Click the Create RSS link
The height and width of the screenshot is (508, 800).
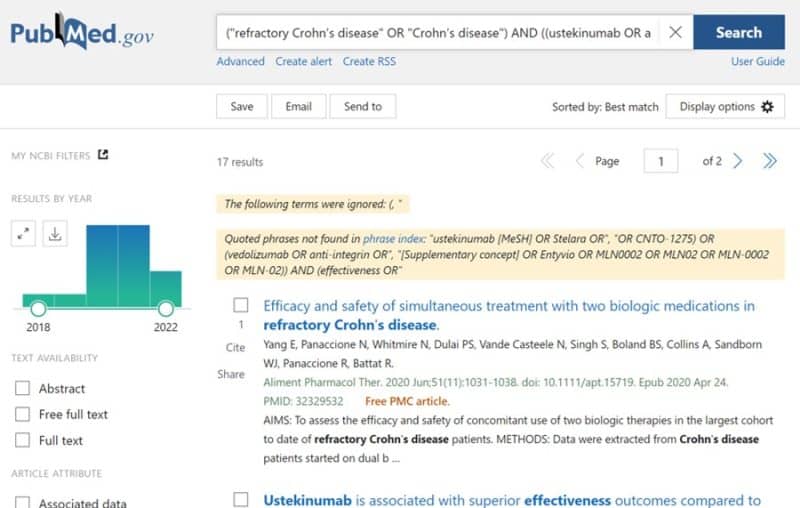pos(369,61)
